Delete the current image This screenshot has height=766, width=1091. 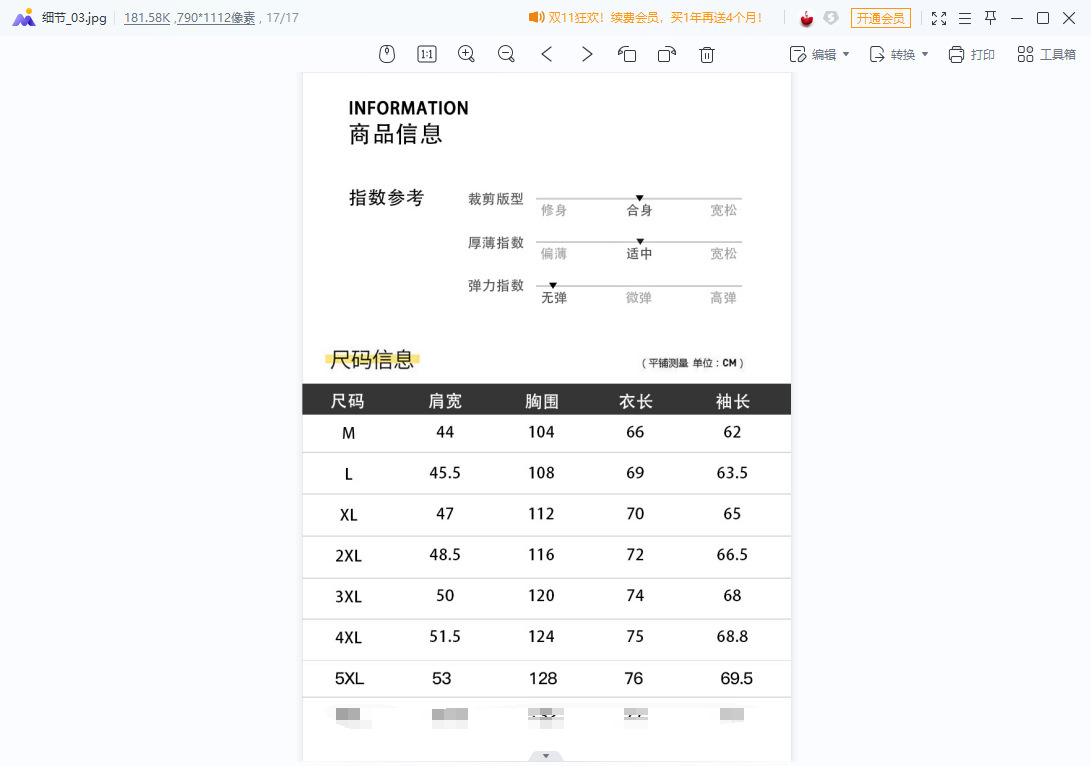click(707, 54)
